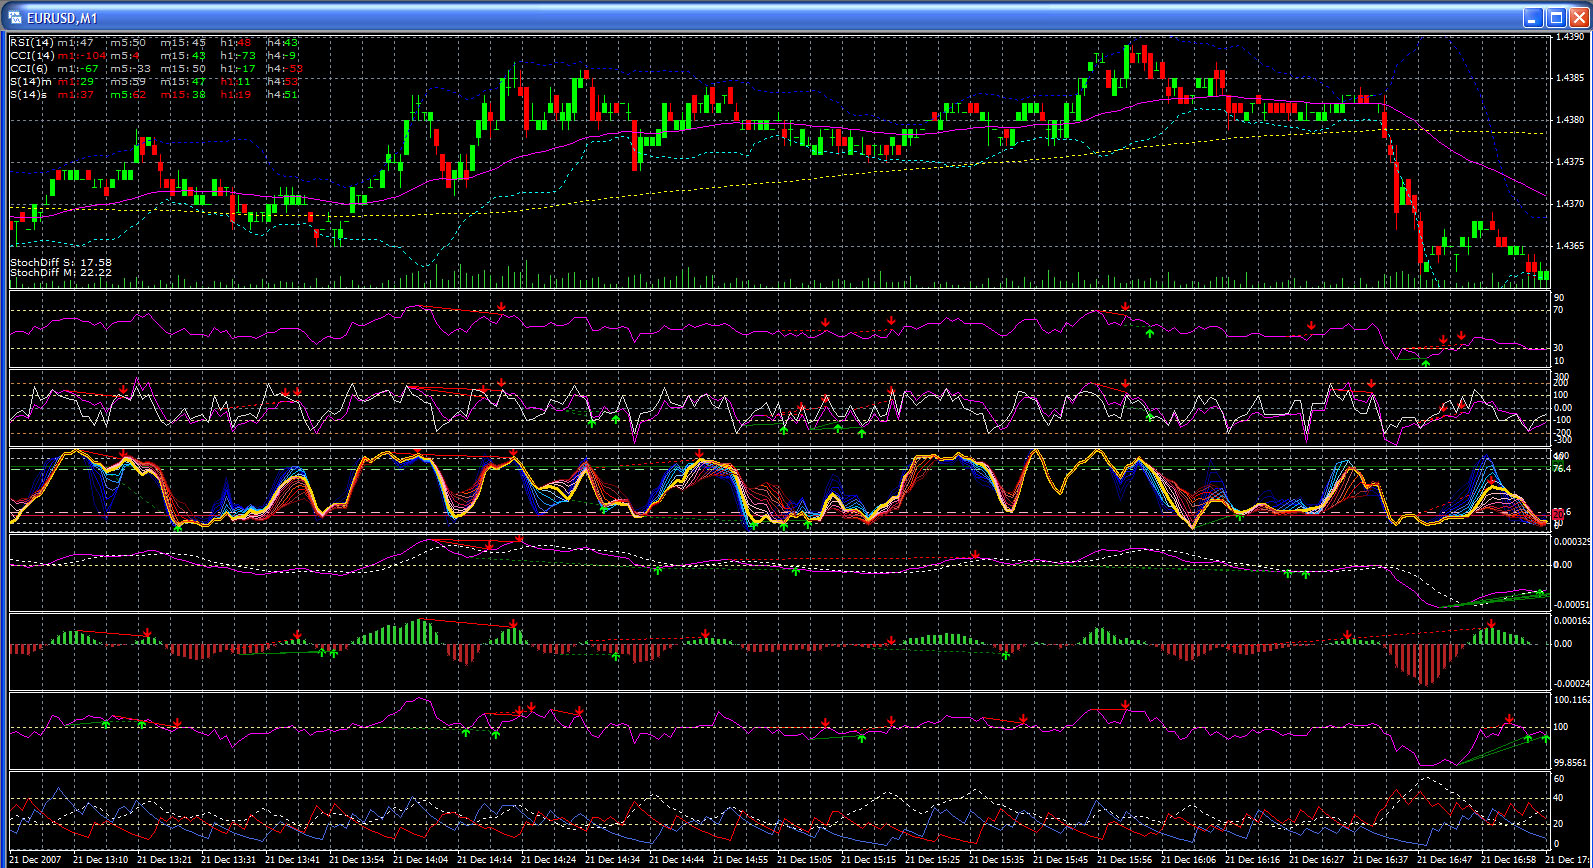This screenshot has width=1593, height=868.
Task: Click the chart window icon in title bar
Action: point(15,18)
